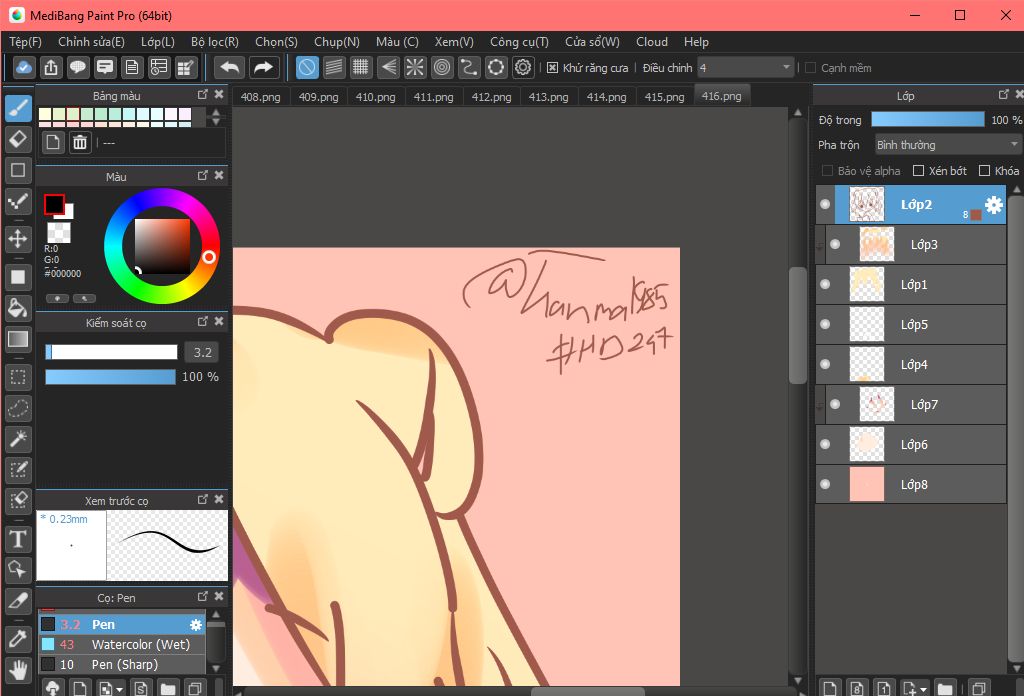Image resolution: width=1024 pixels, height=696 pixels.
Task: Select the Eyedropper tool
Action: (x=18, y=639)
